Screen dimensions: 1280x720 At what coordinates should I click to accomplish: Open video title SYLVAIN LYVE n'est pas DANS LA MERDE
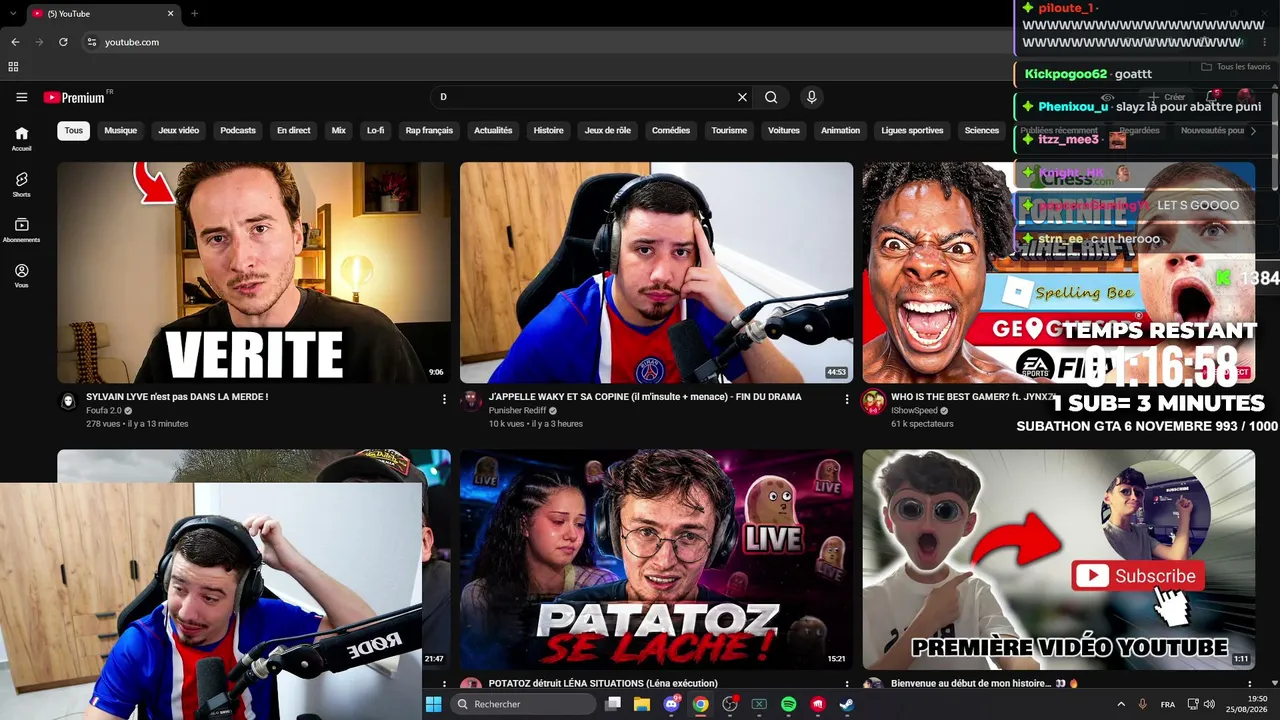click(177, 397)
